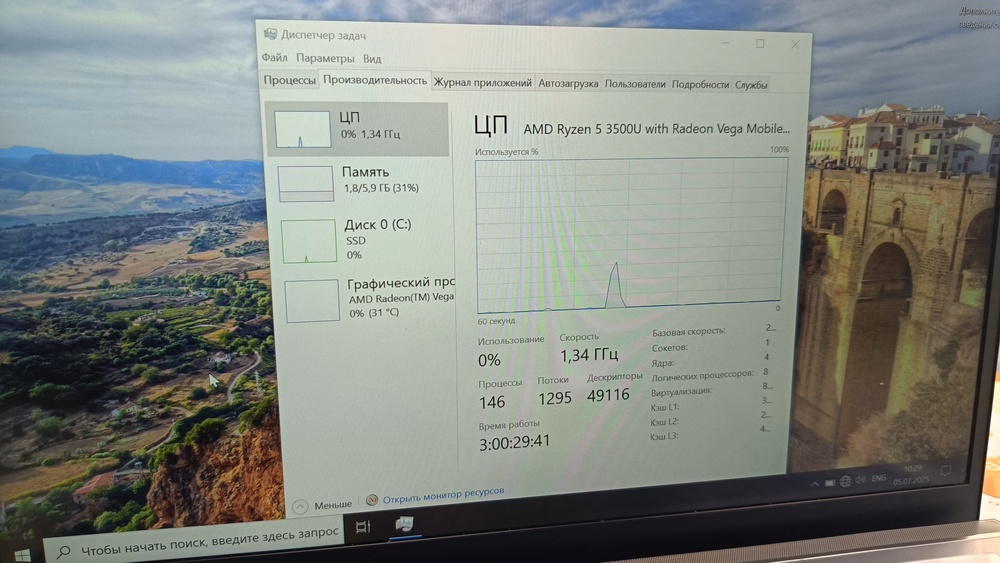Expand hidden system tray icons chevron
Image resolution: width=1000 pixels, height=563 pixels.
814,485
